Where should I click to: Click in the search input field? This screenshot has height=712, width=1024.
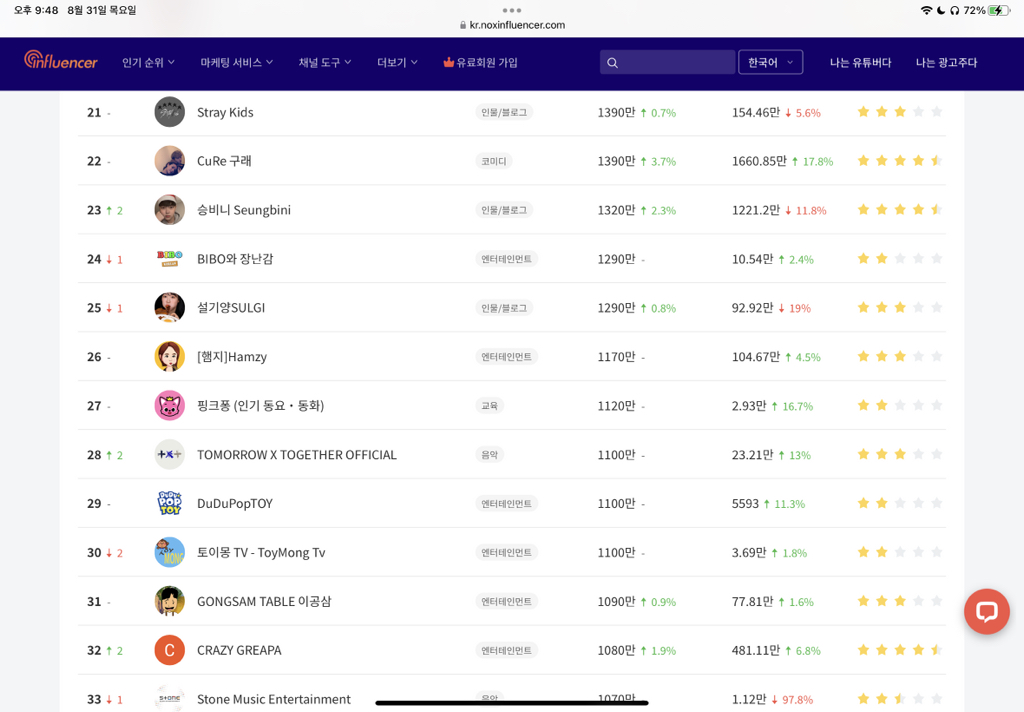667,62
